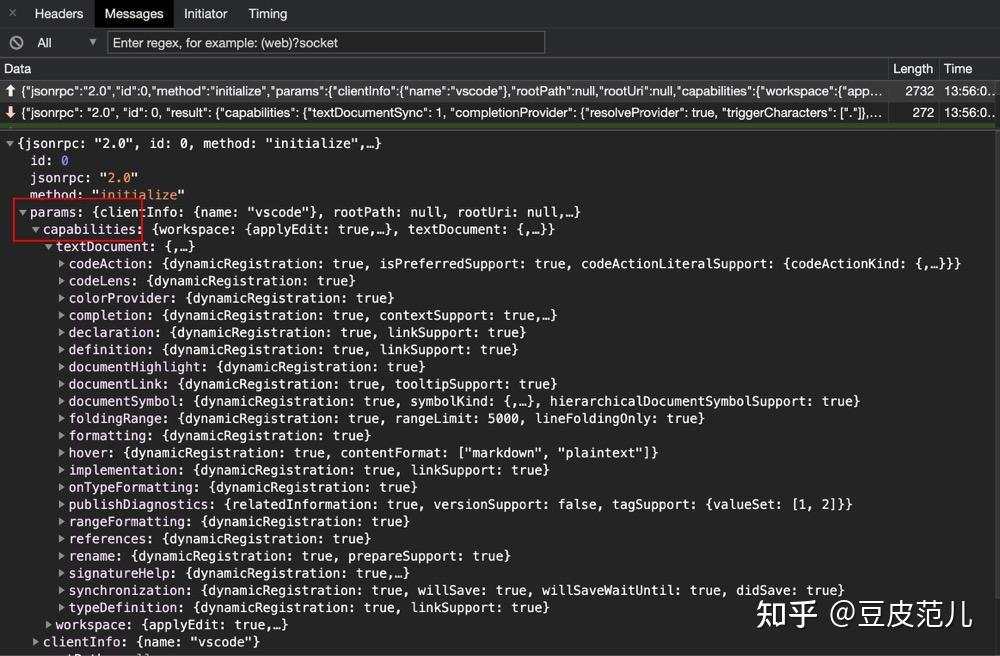Collapse the capabilities node
The height and width of the screenshot is (656, 1000).
(36, 229)
